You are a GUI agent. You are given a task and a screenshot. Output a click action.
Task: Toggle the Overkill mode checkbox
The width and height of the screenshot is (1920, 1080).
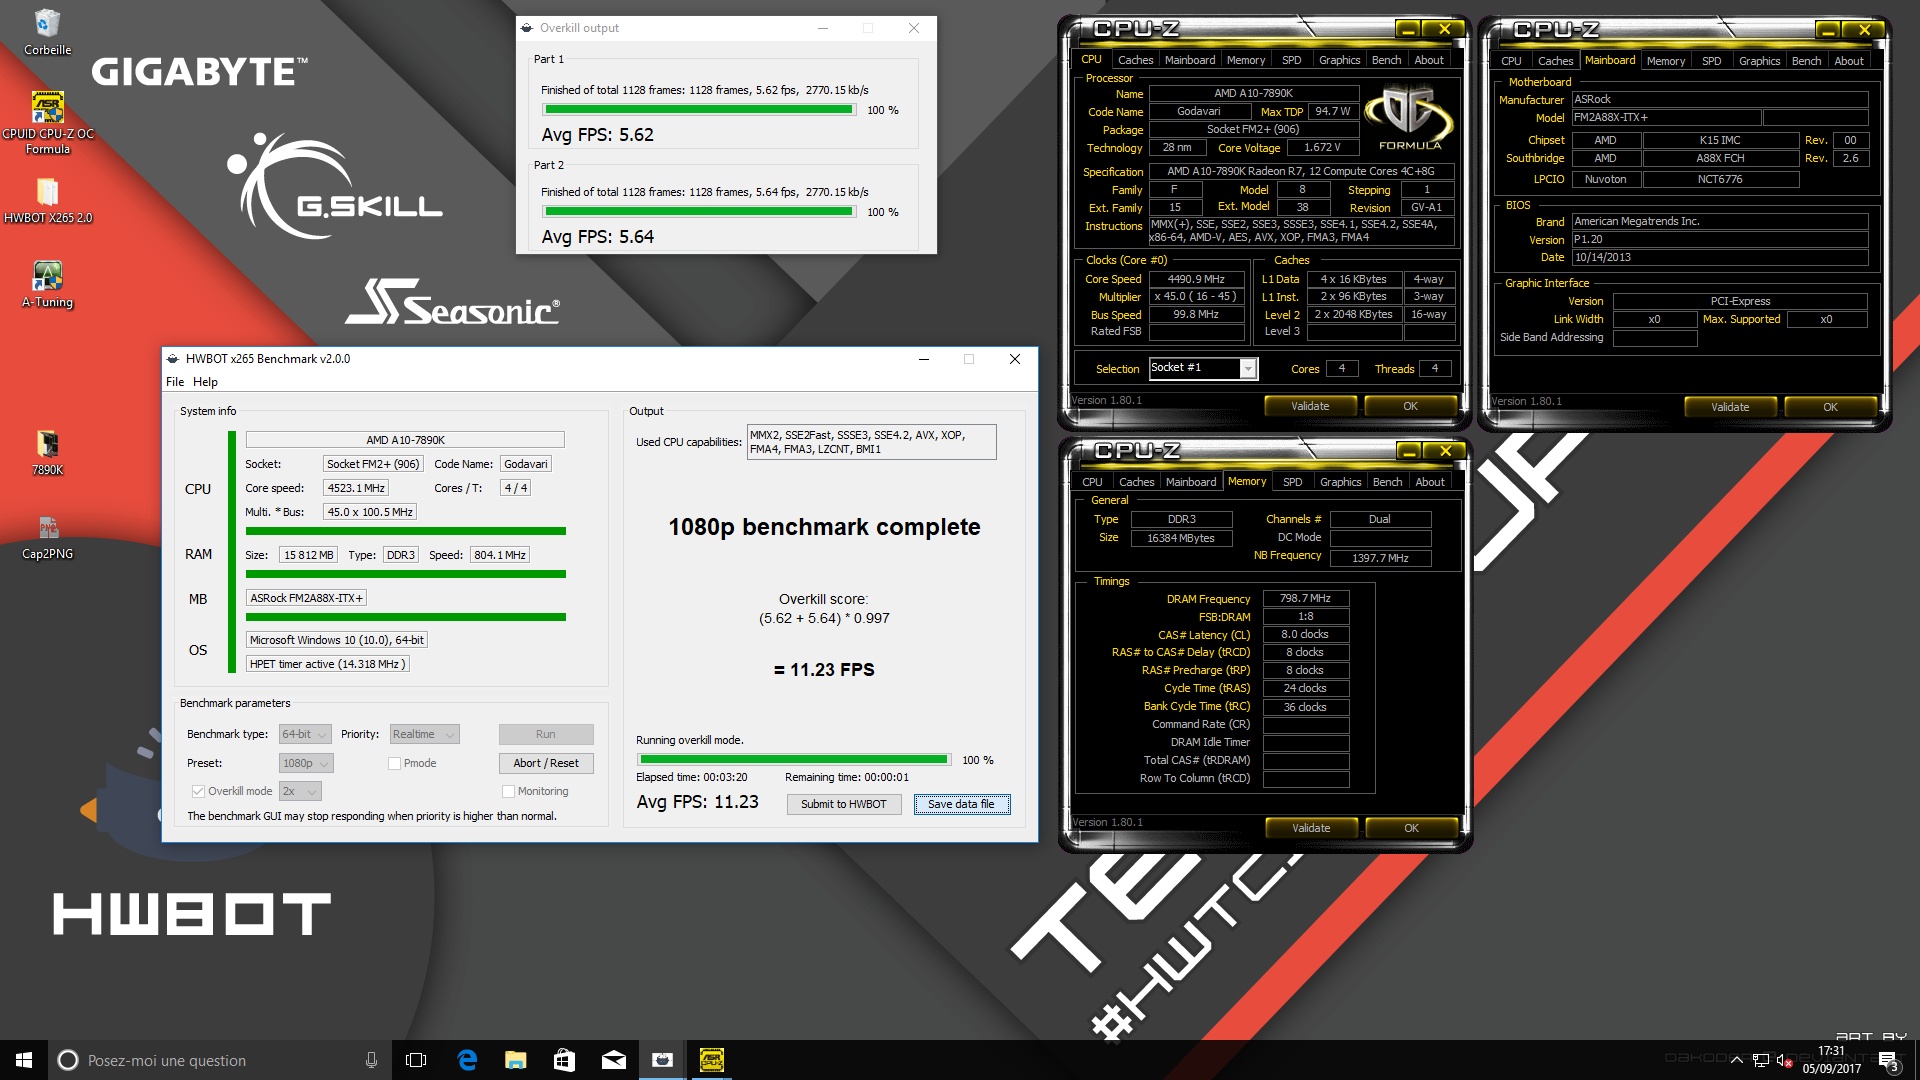coord(198,791)
